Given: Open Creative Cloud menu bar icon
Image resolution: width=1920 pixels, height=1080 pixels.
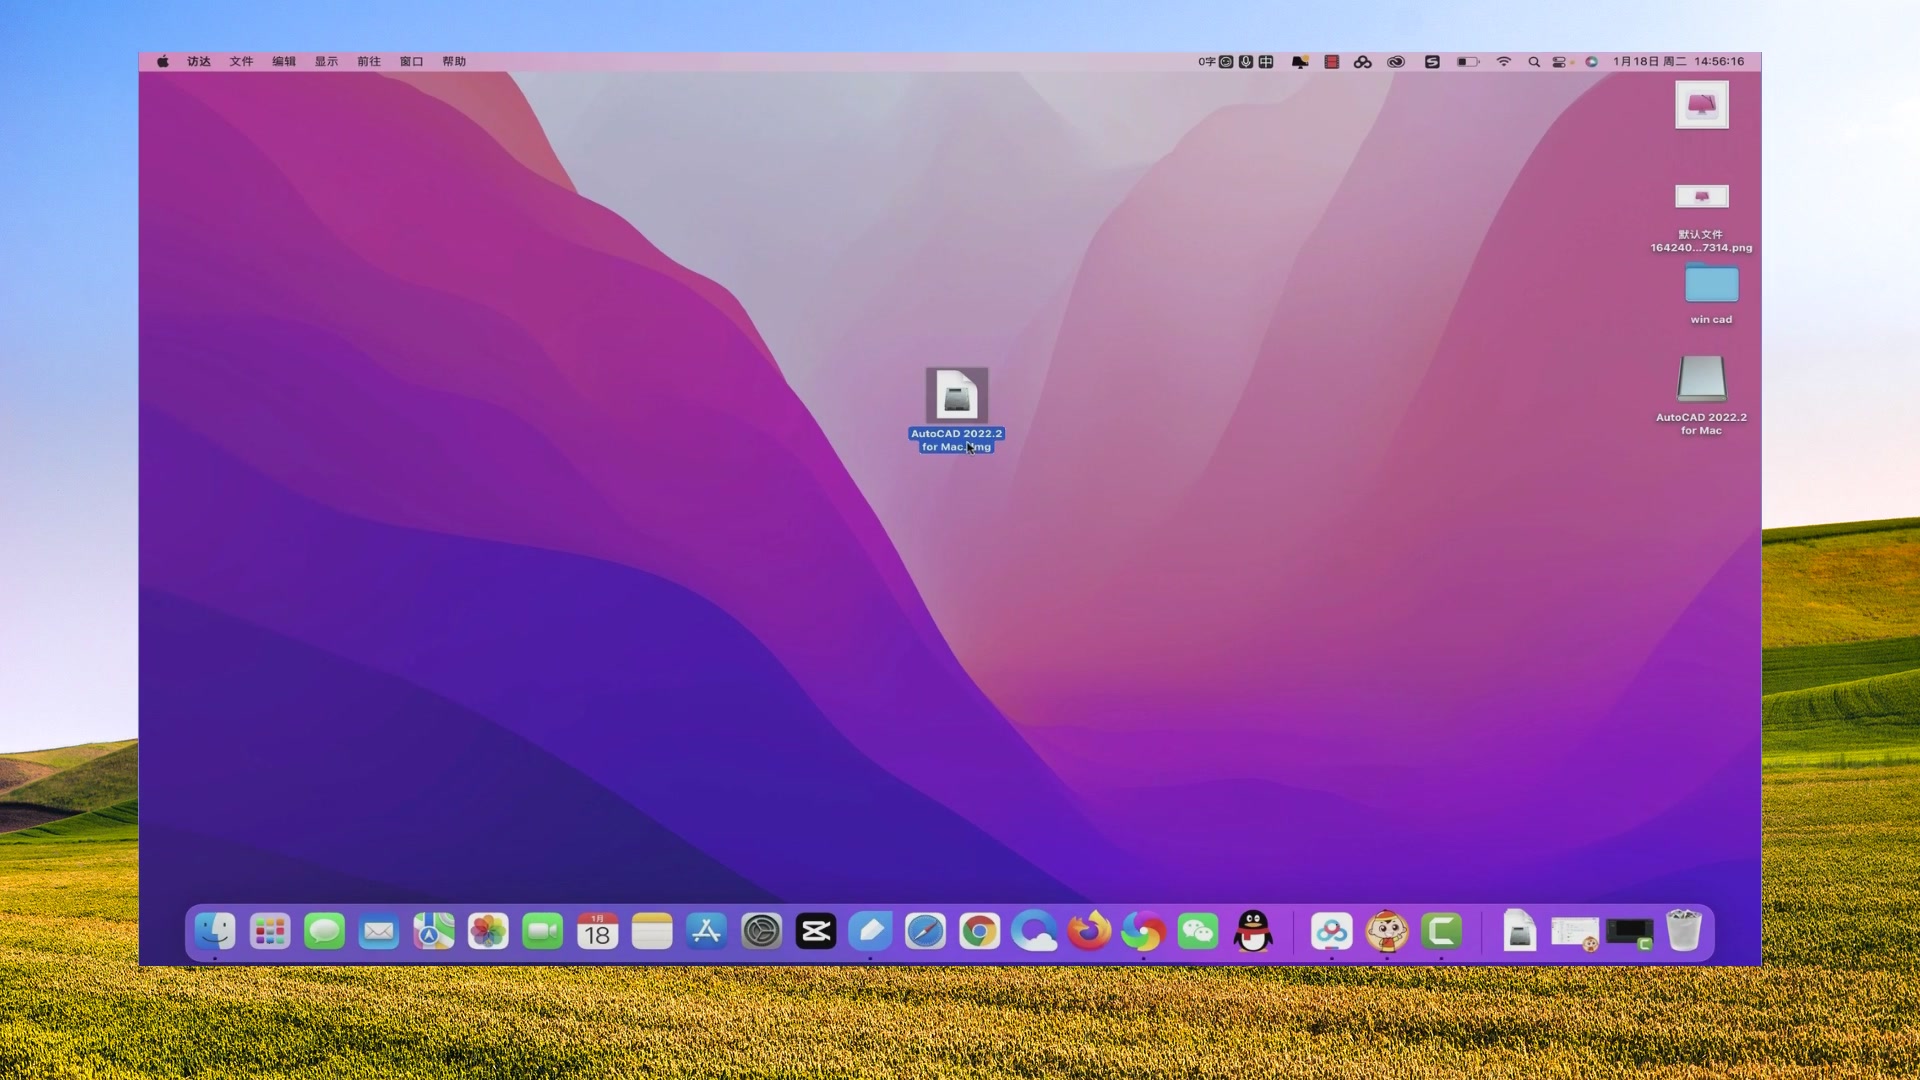Looking at the screenshot, I should tap(1396, 62).
